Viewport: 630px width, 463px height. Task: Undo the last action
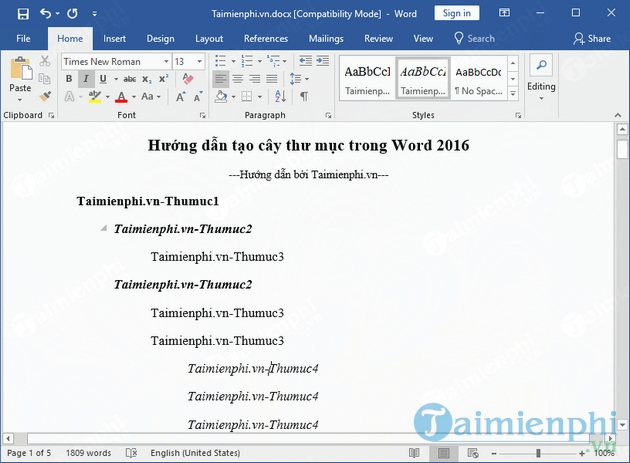[46, 14]
